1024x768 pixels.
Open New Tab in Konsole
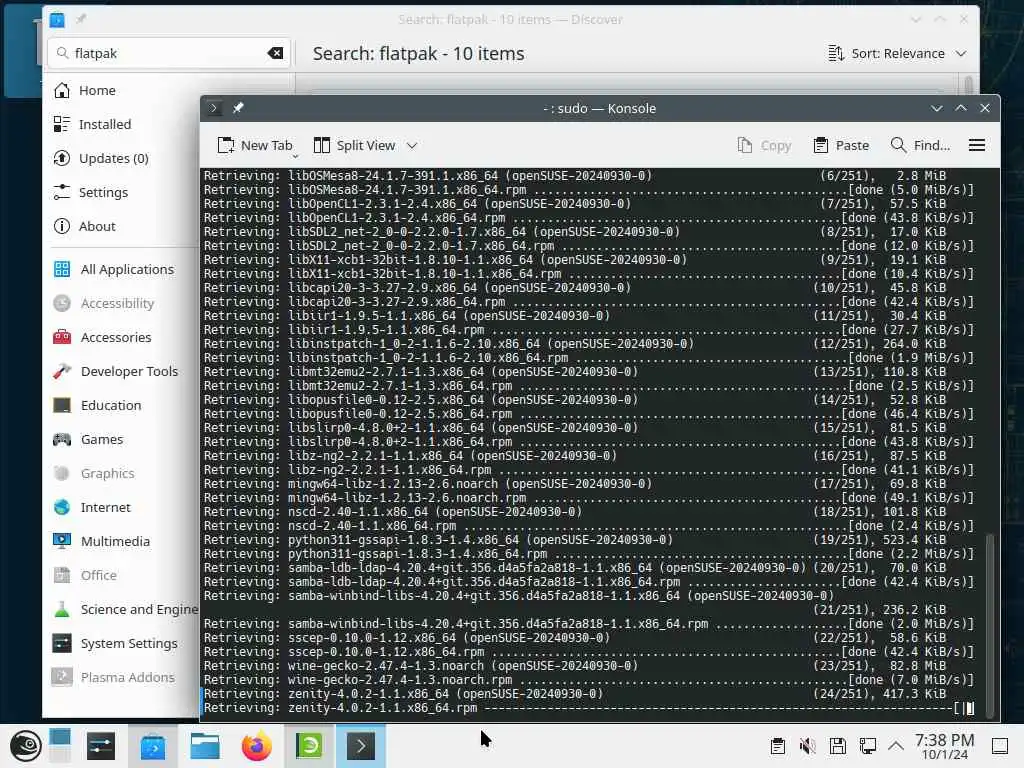tap(255, 145)
